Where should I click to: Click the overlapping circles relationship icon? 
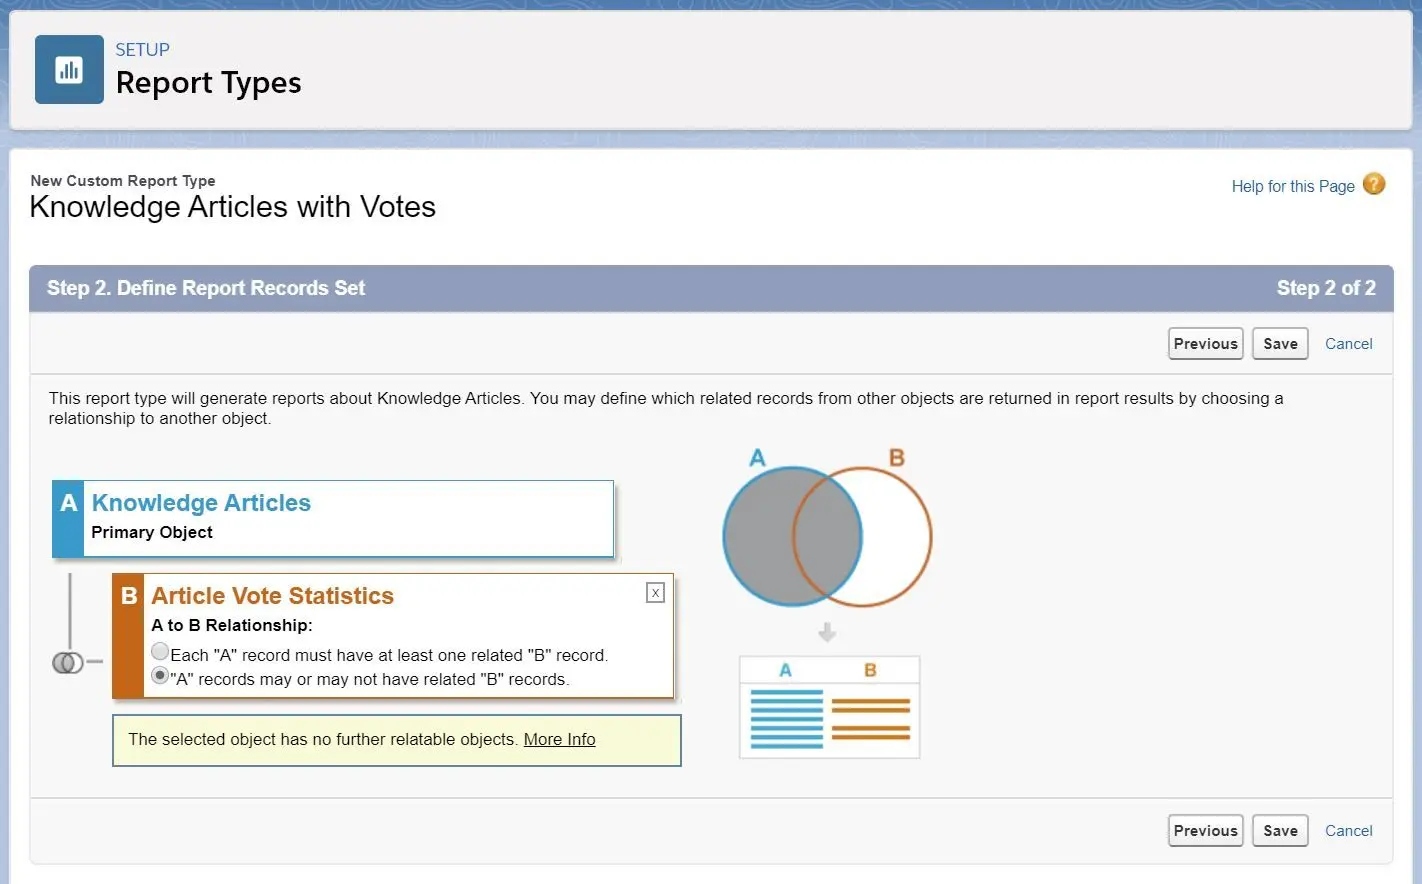68,662
